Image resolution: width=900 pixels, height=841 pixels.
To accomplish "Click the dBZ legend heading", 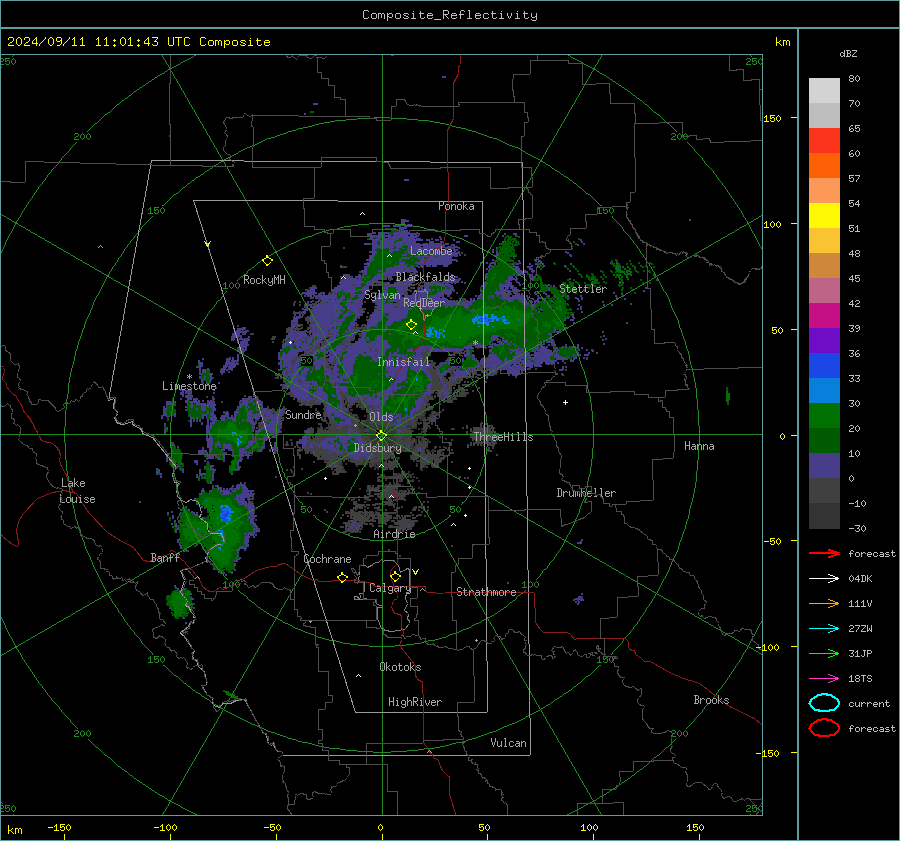I will point(848,53).
